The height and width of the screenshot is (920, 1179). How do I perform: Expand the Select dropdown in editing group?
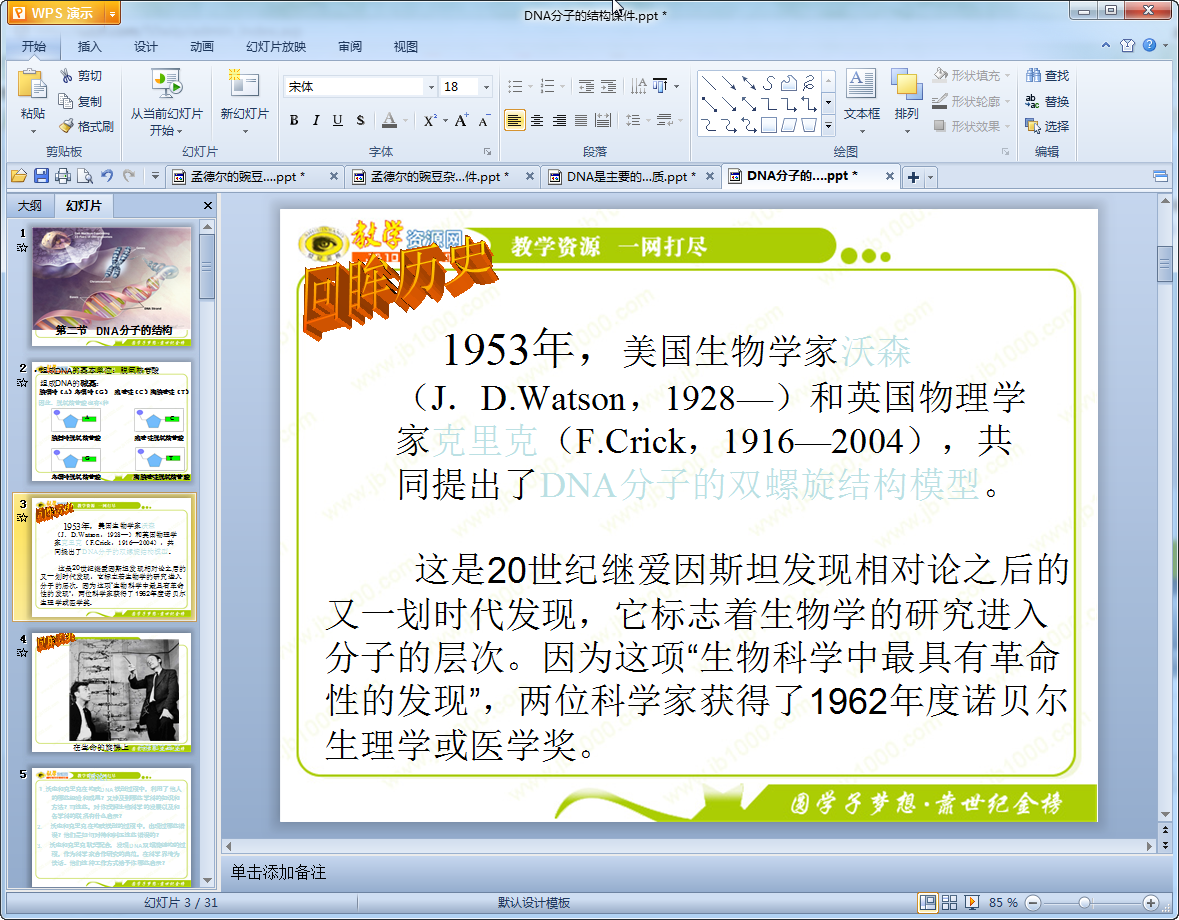click(1047, 126)
